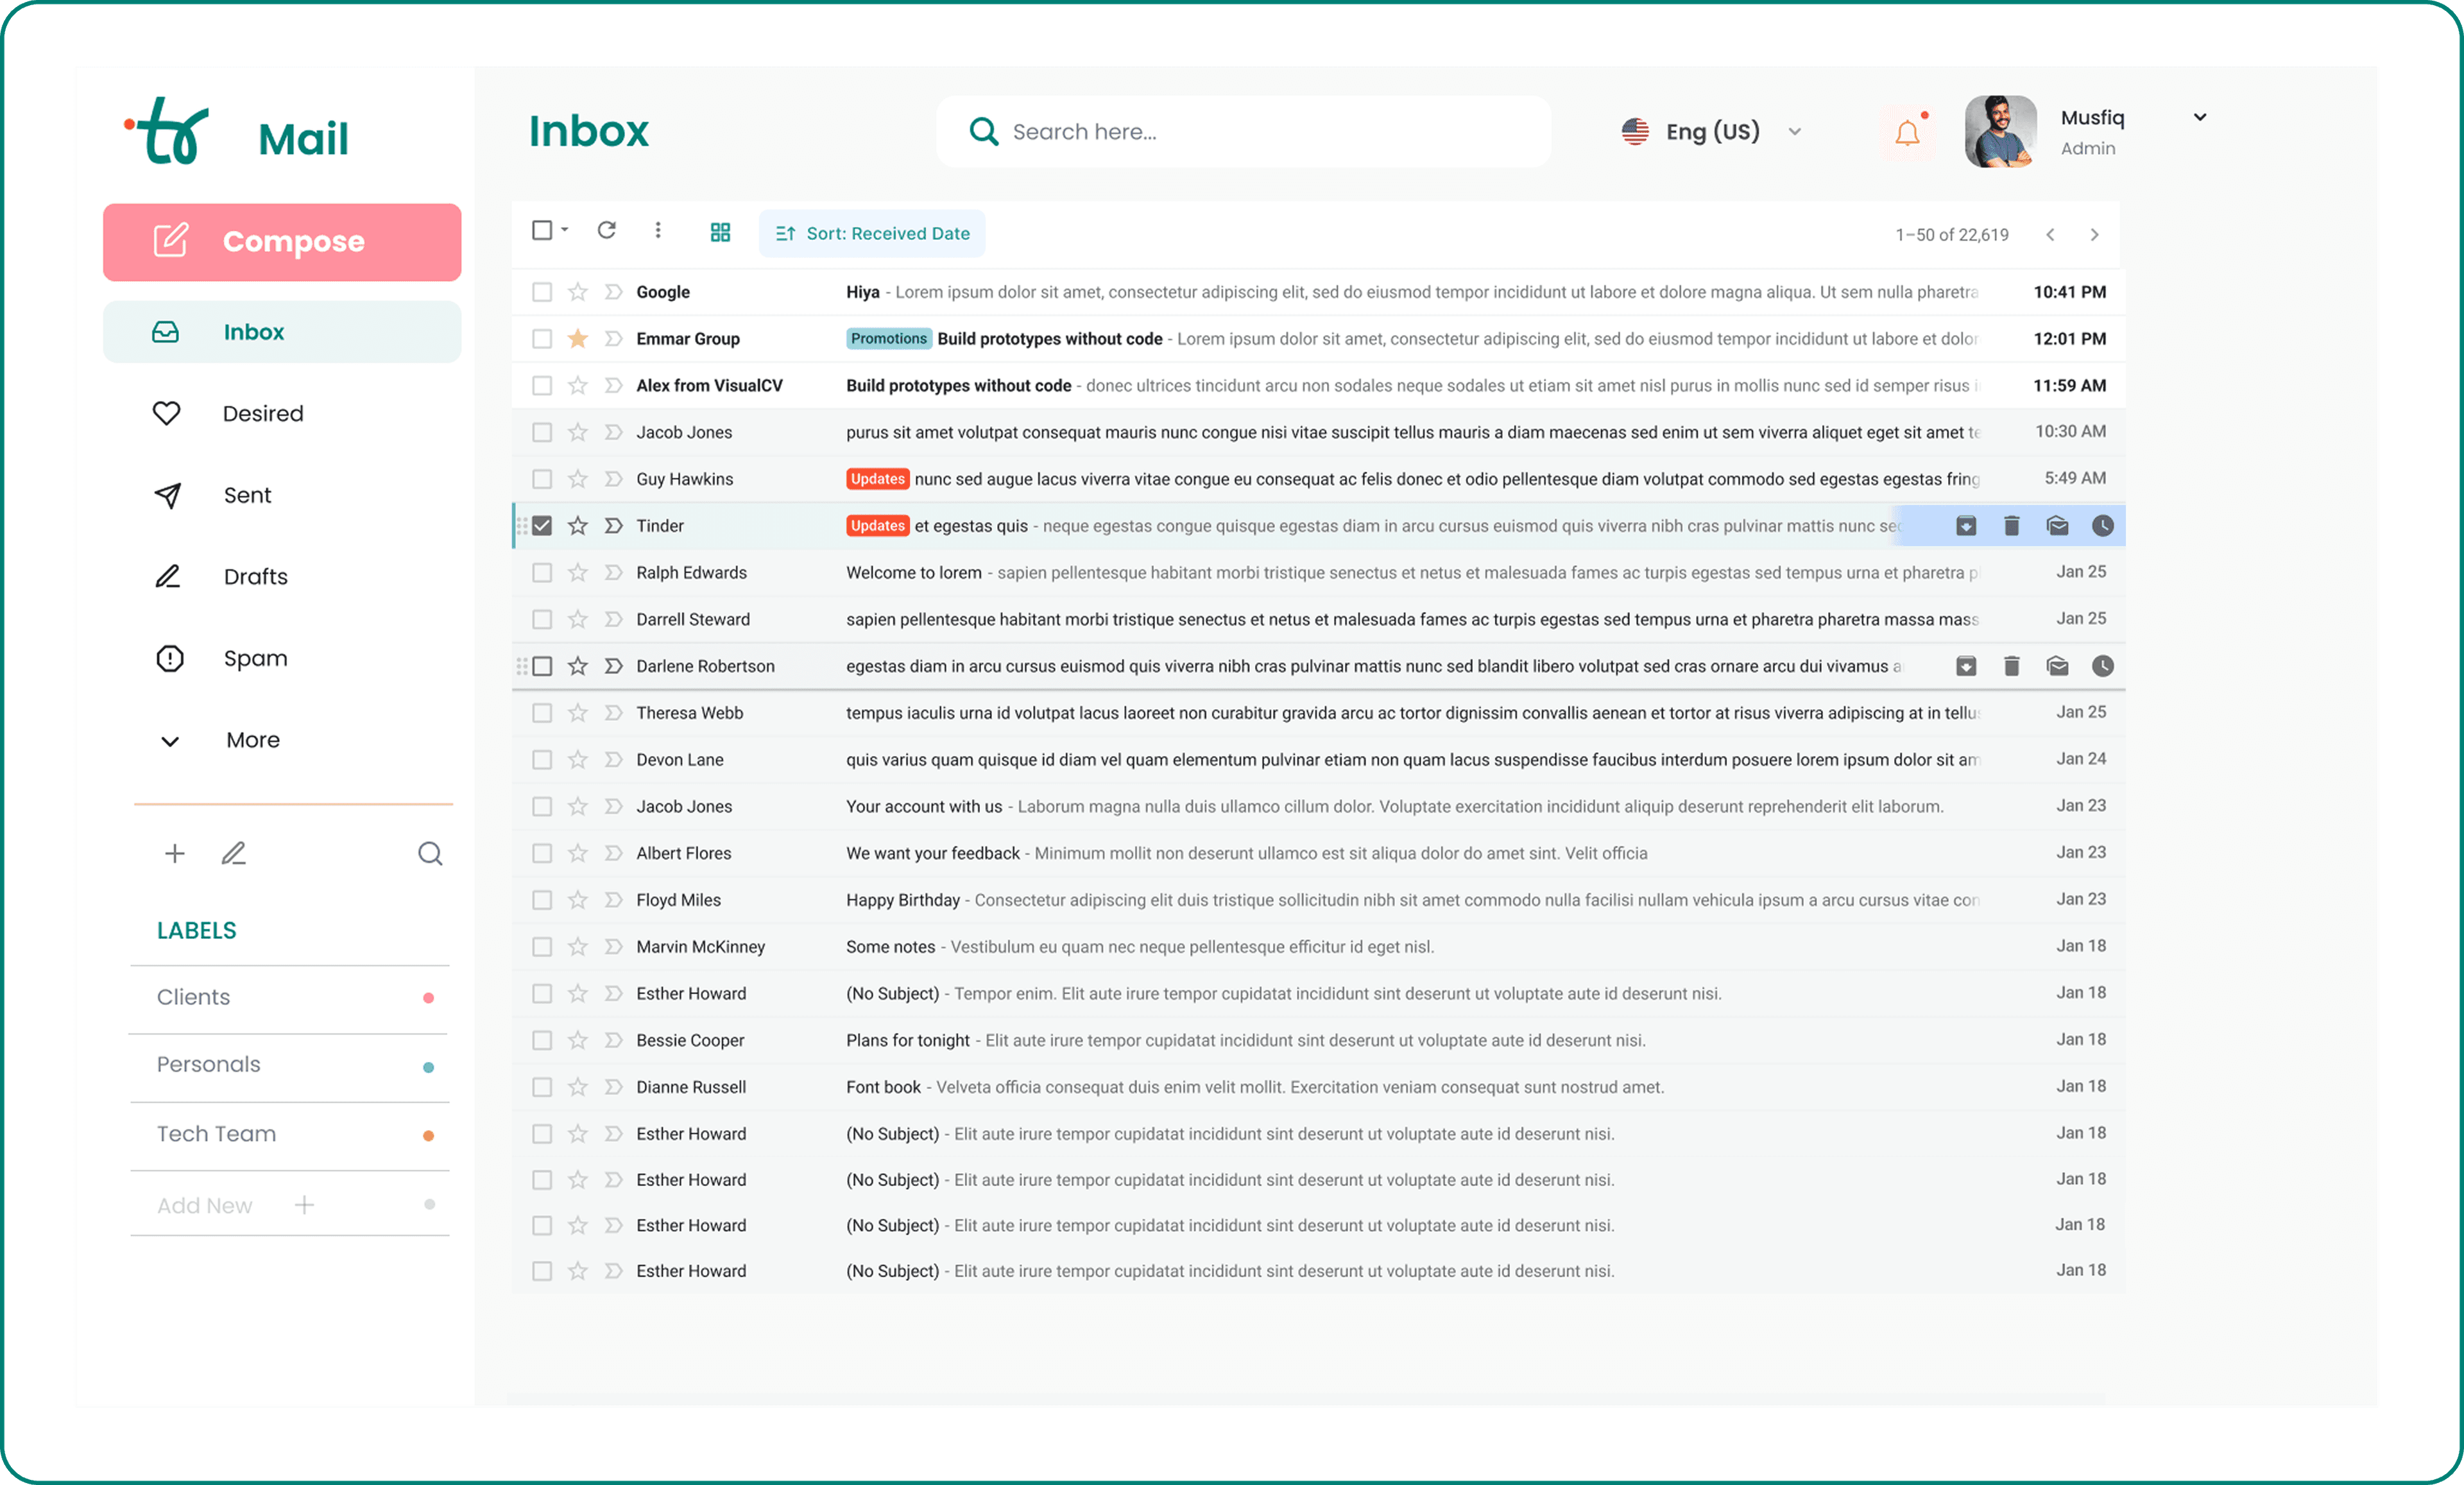Open the three-dot more options menu
Viewport: 2464px width, 1485px height.
point(658,230)
